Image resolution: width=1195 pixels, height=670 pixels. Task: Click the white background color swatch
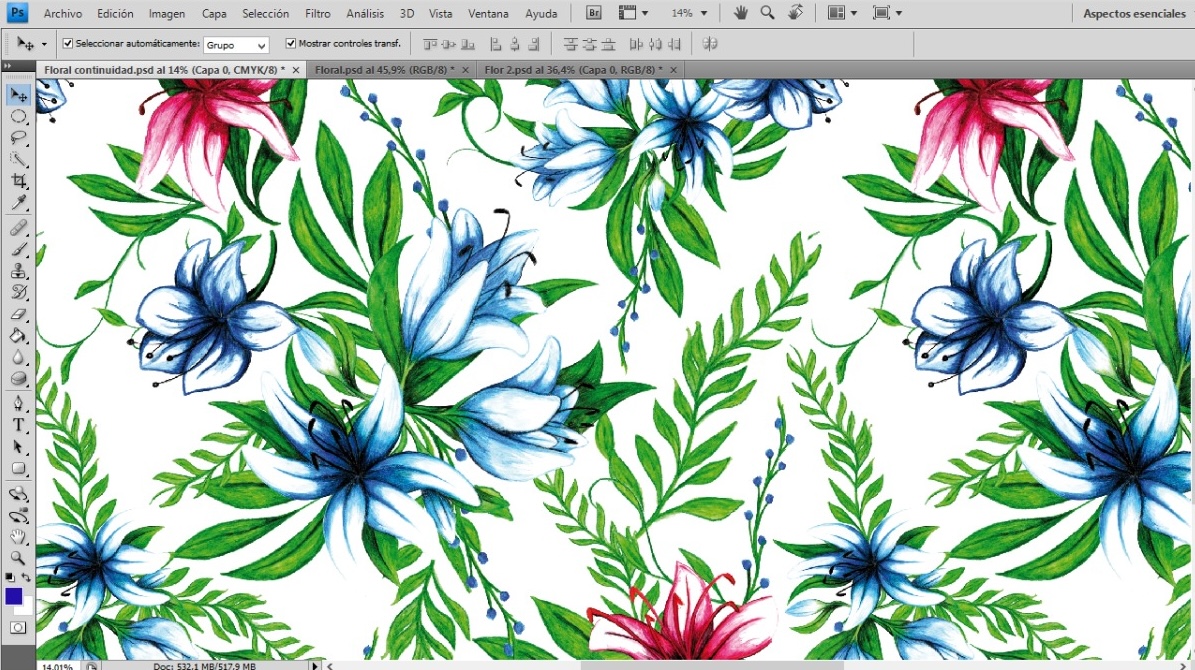coord(27,609)
